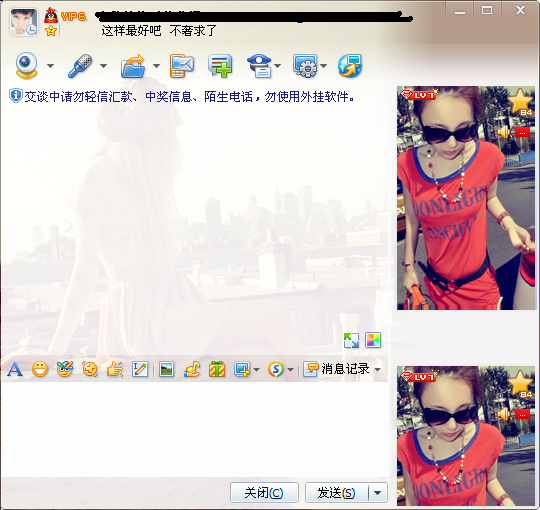Start a video call with webcam icon
This screenshot has width=540, height=510.
click(x=26, y=65)
